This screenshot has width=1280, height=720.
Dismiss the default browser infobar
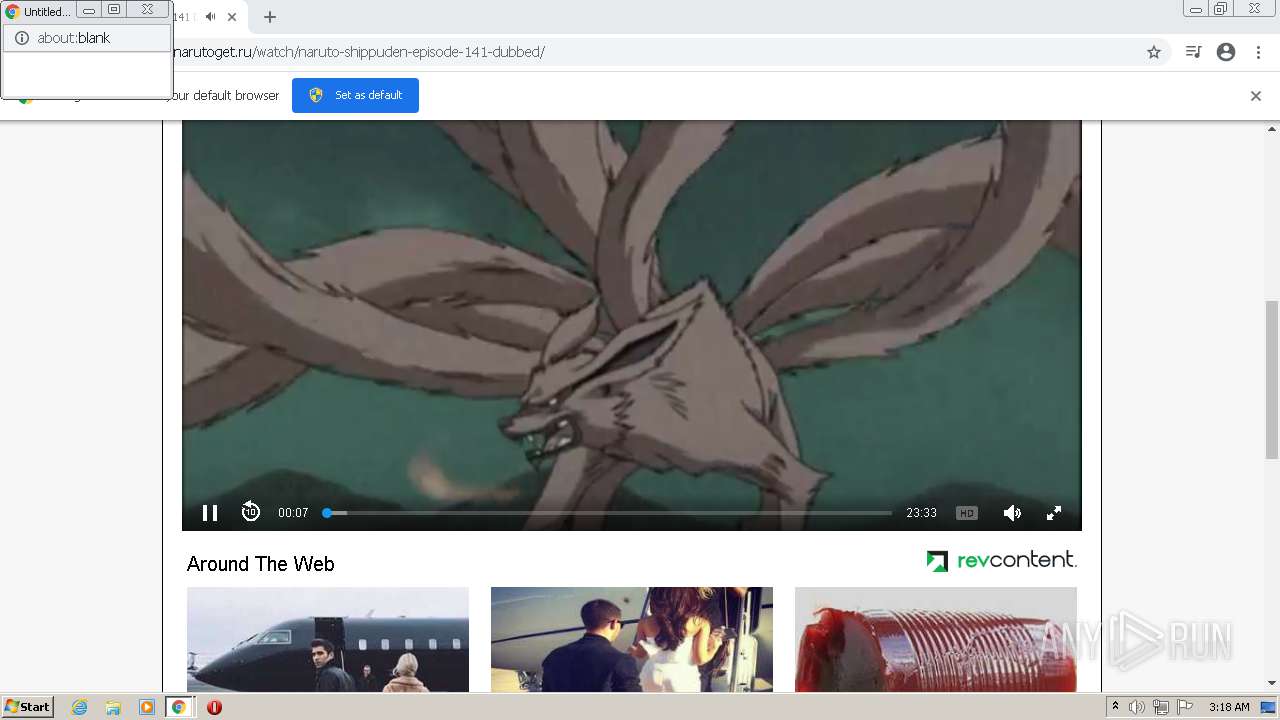pyautogui.click(x=1256, y=96)
